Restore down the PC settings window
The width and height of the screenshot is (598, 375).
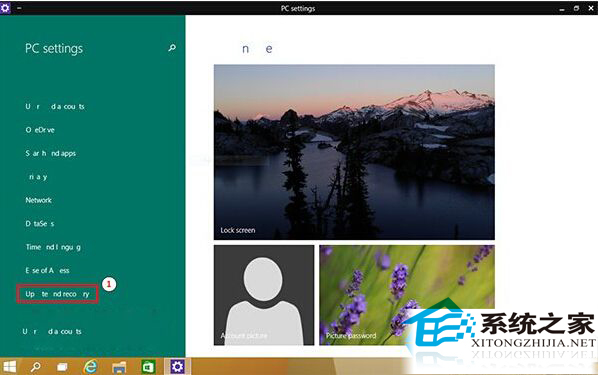coord(576,8)
